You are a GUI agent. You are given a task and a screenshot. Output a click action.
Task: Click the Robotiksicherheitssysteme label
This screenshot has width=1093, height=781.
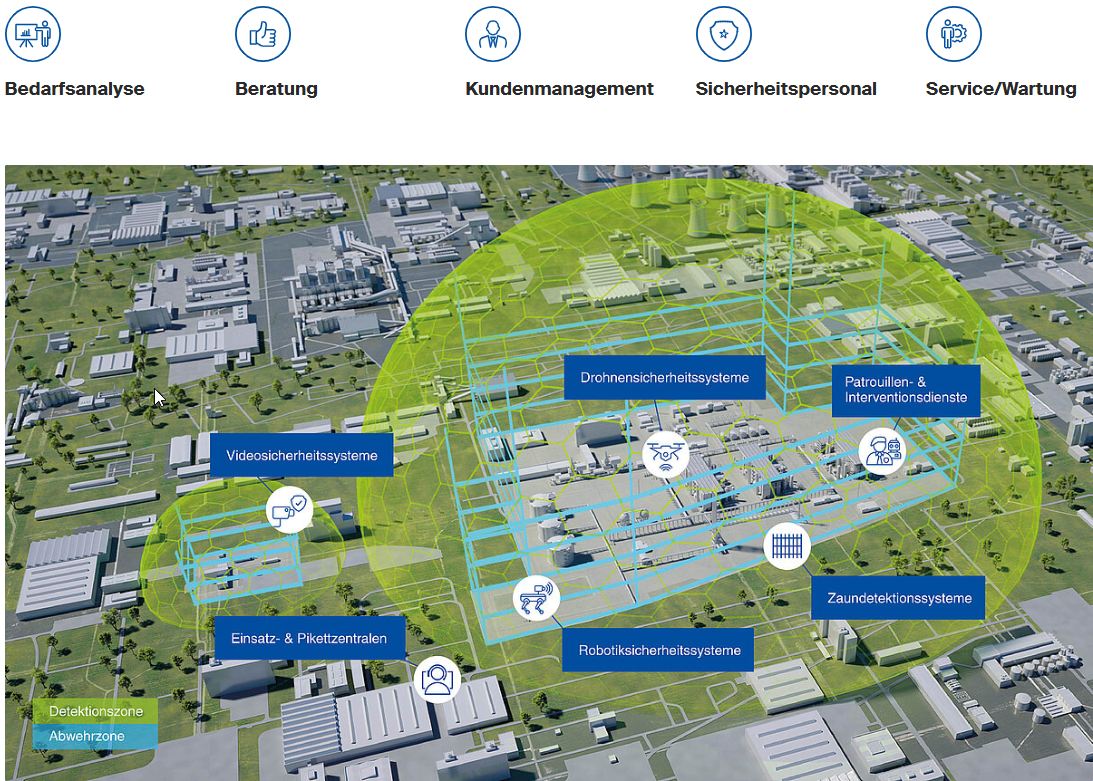pyautogui.click(x=659, y=650)
